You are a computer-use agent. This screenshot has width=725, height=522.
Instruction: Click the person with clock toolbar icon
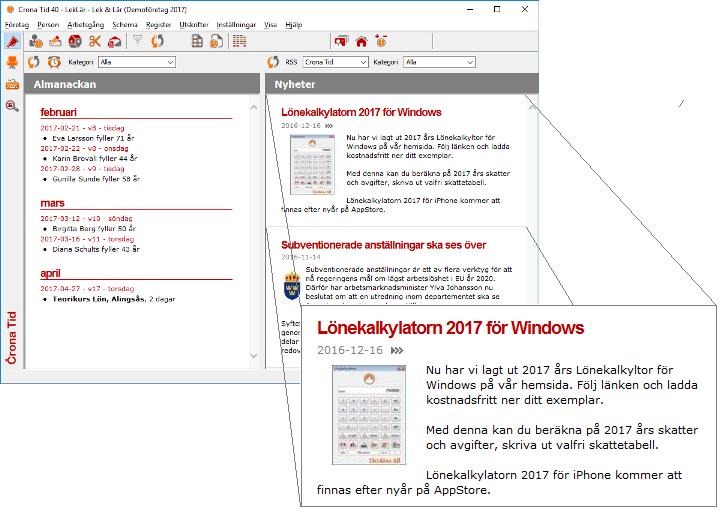coord(36,42)
